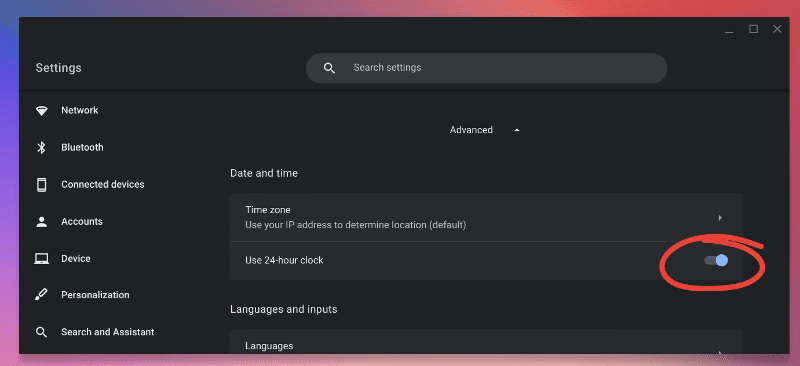This screenshot has height=366, width=800.
Task: Click the Connected devices phone icon
Action: point(41,185)
